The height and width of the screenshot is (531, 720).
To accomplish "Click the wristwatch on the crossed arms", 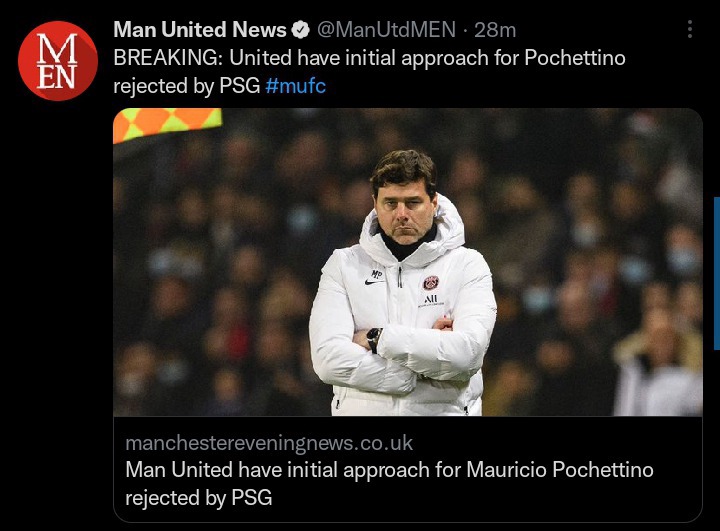I will coord(374,340).
